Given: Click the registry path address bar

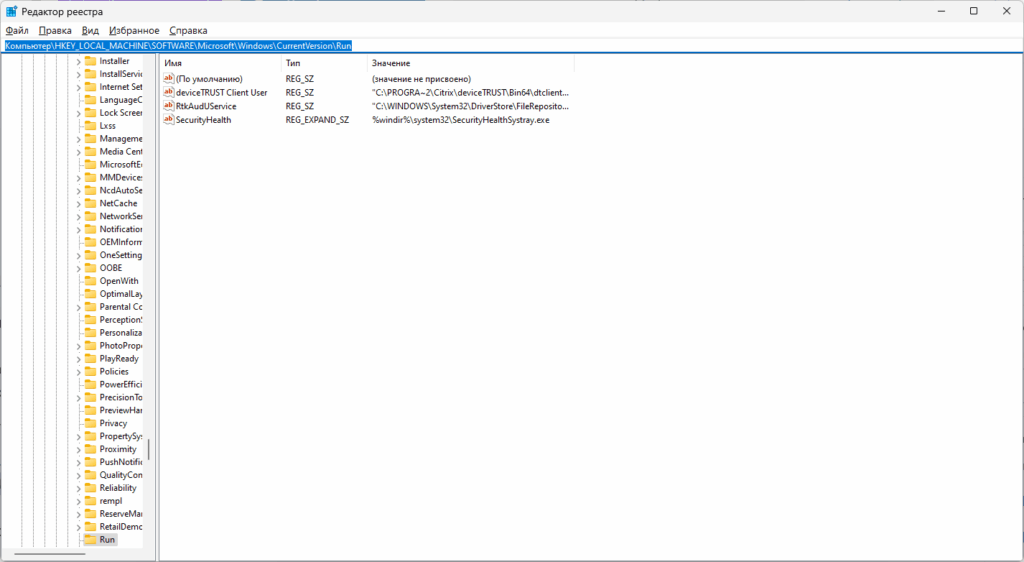Looking at the screenshot, I should 512,46.
